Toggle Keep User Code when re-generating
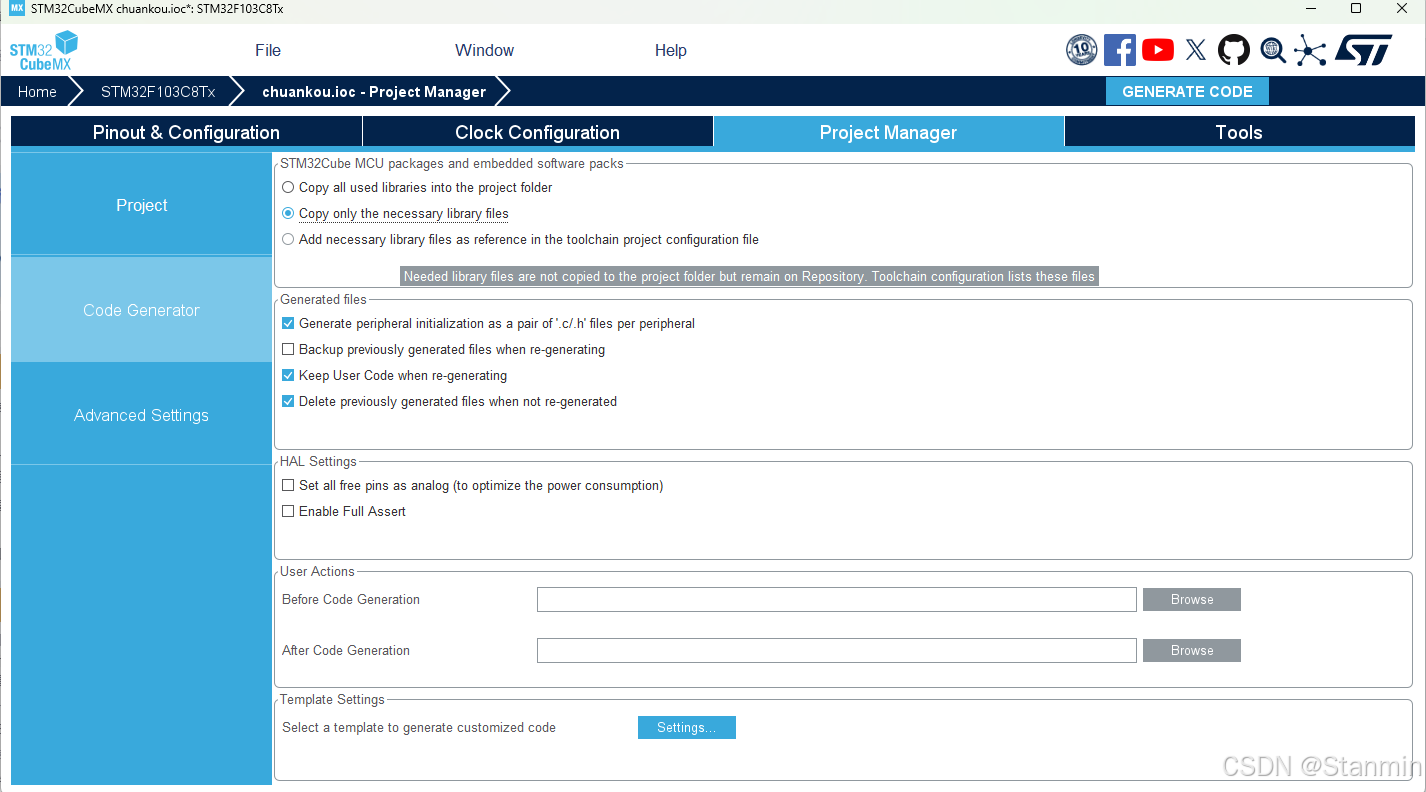The height and width of the screenshot is (792, 1426). tap(288, 375)
